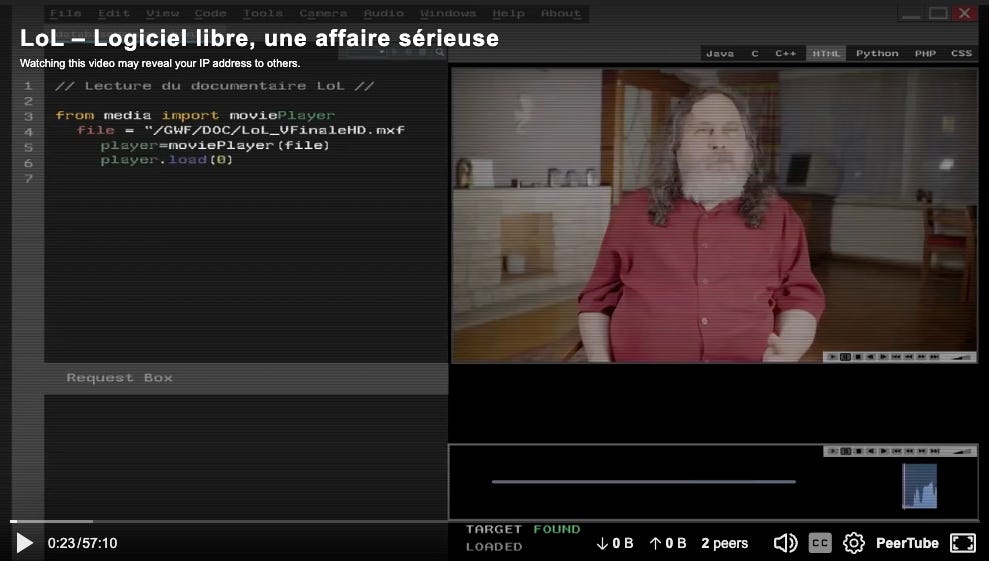Click the upload speed "0 B" up-arrow indicator
The image size is (989, 561).
tap(668, 543)
